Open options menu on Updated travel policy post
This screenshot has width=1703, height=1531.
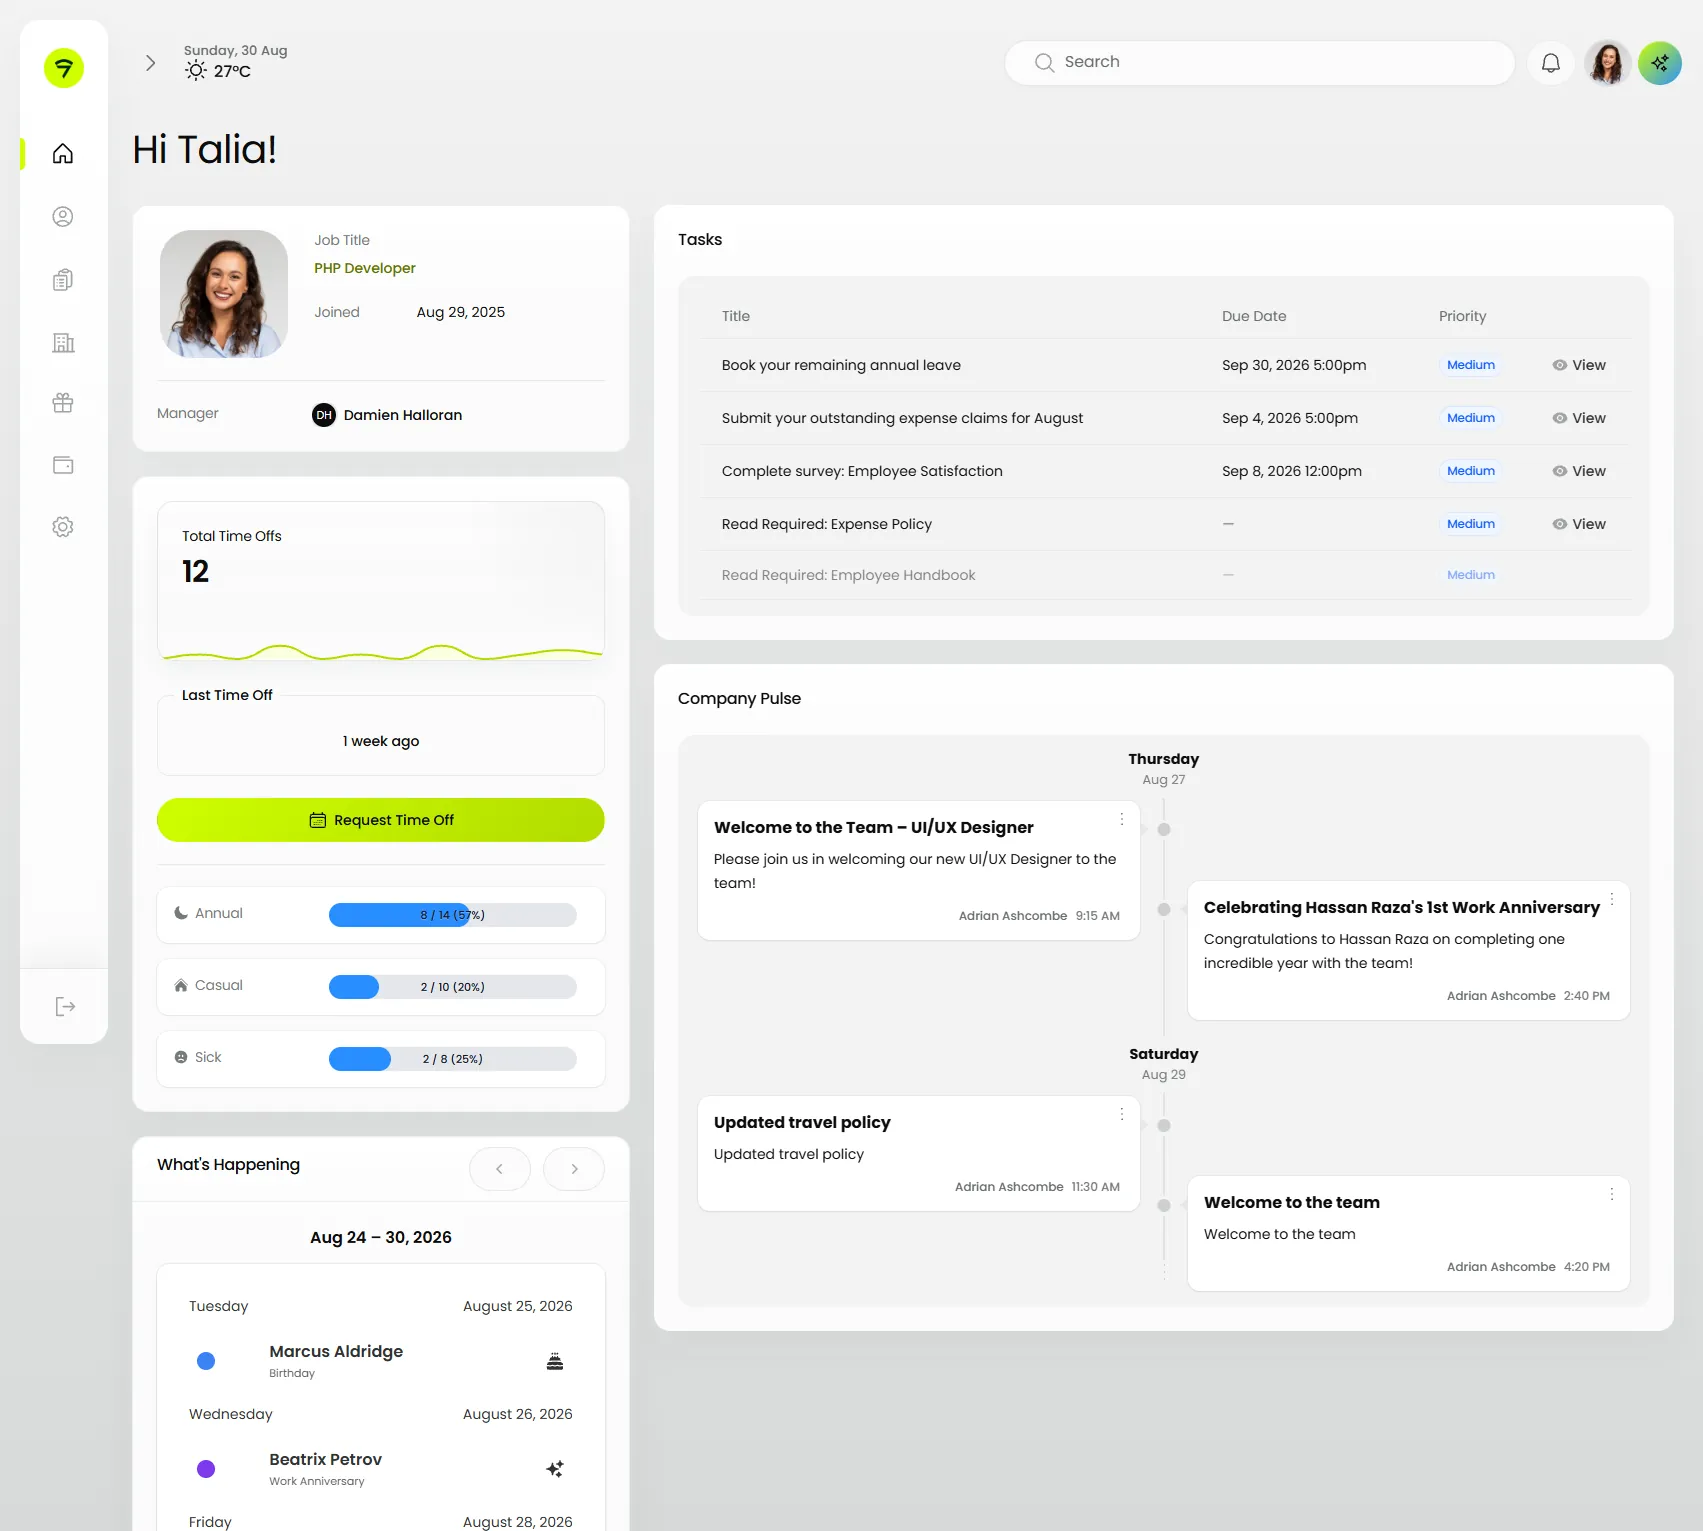[x=1122, y=1114]
